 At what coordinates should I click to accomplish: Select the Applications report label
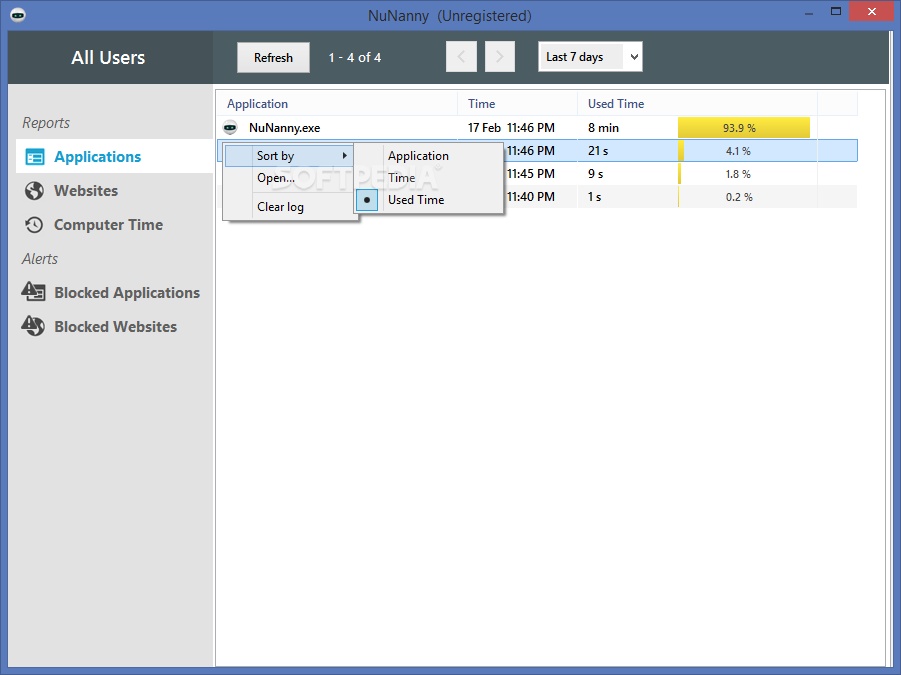click(98, 157)
